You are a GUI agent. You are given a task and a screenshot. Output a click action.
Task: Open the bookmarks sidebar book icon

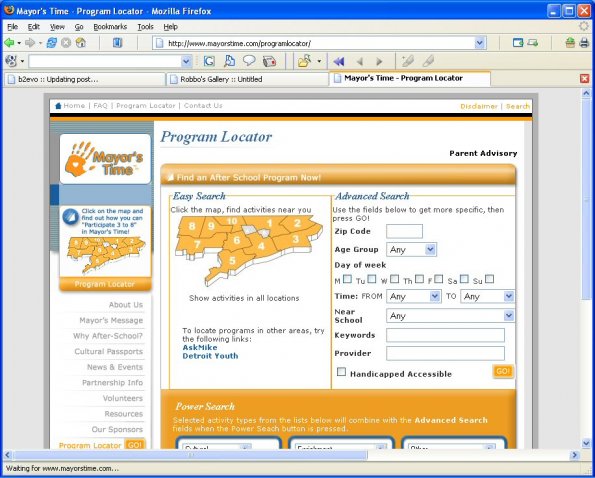tap(117, 43)
